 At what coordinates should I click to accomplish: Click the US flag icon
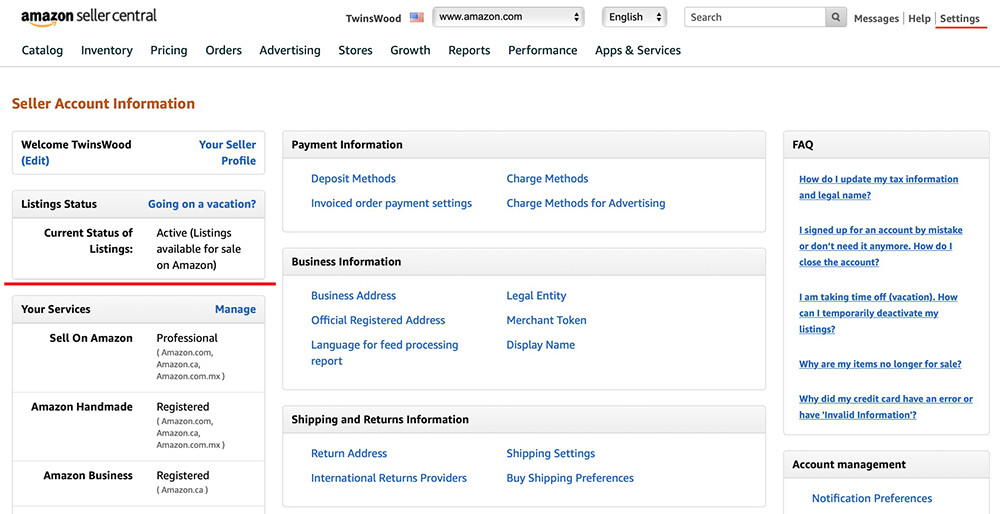[416, 18]
